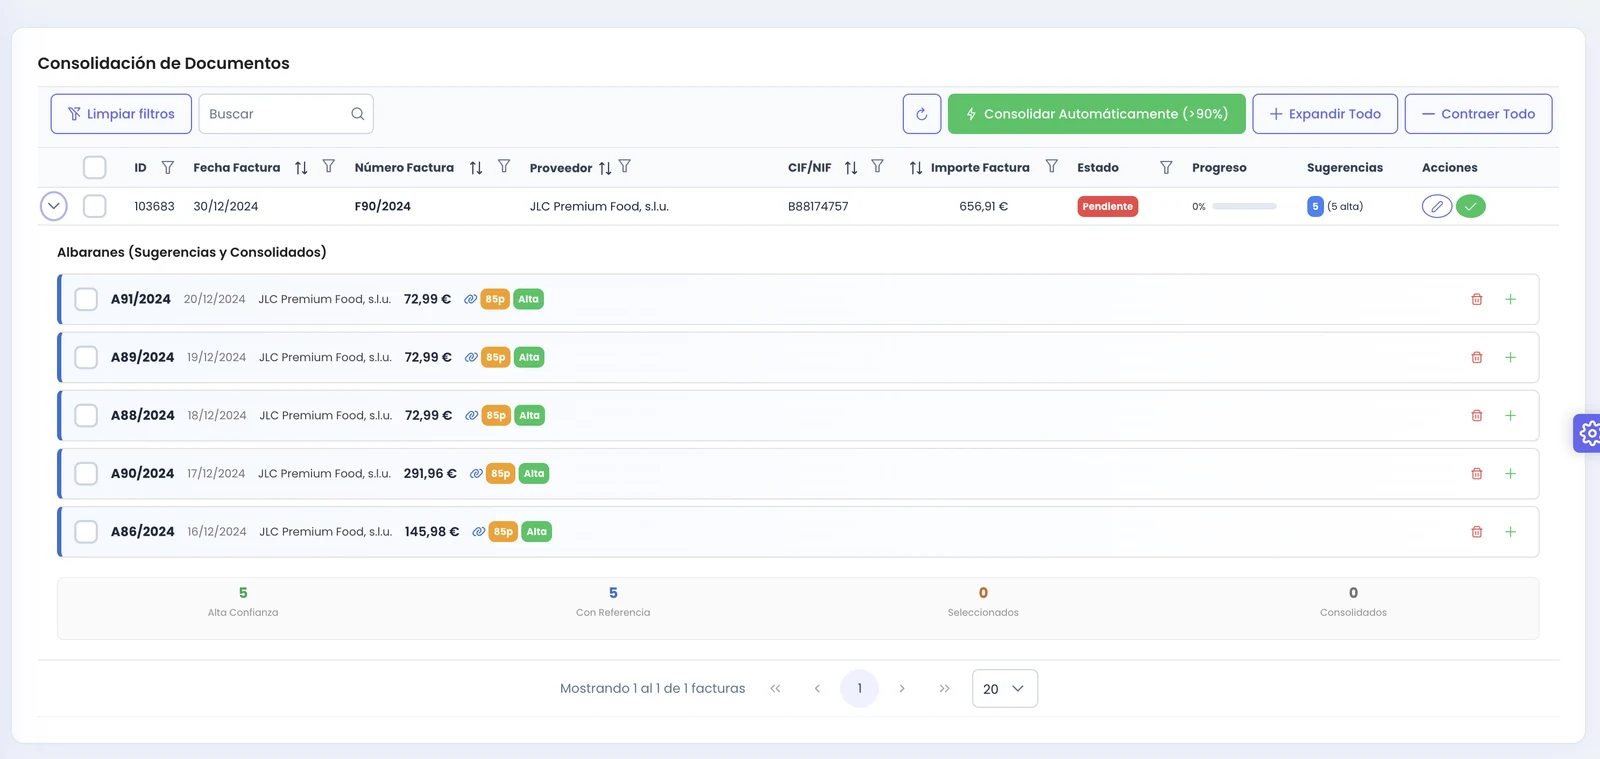Delete albarán A88/2024 with trash icon
The height and width of the screenshot is (759, 1600).
point(1477,415)
